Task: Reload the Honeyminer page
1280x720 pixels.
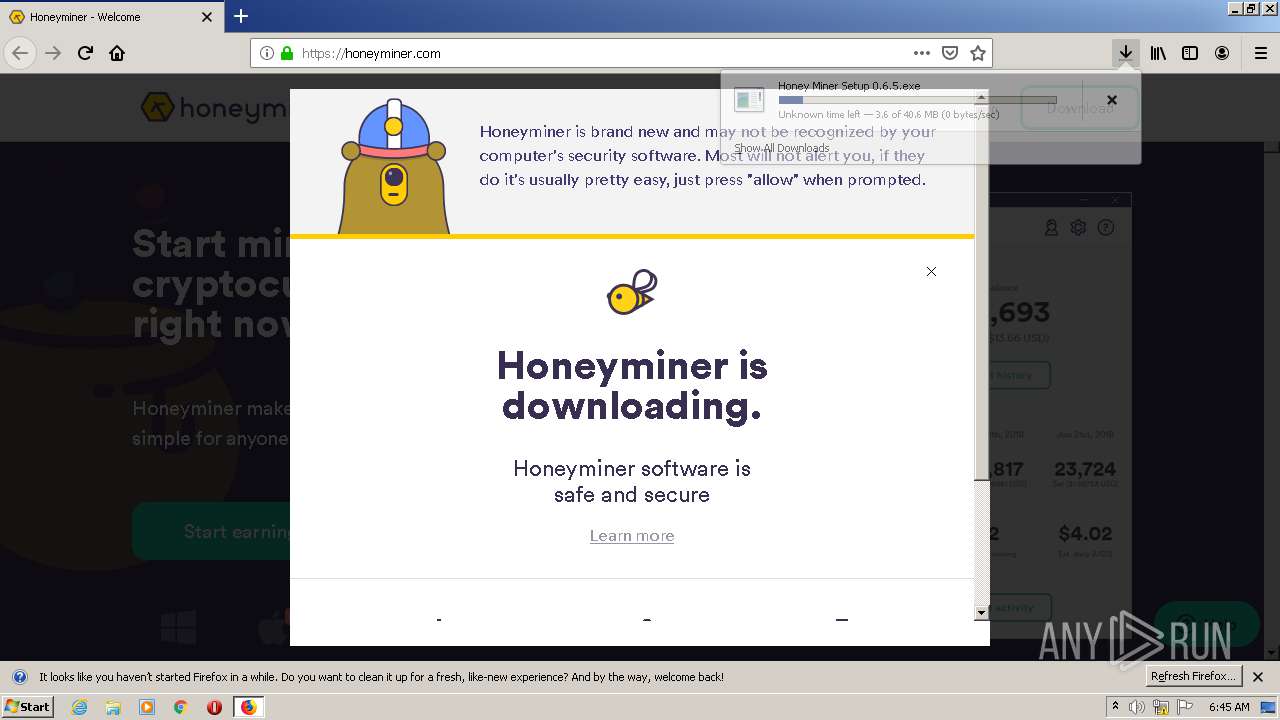Action: click(x=85, y=53)
